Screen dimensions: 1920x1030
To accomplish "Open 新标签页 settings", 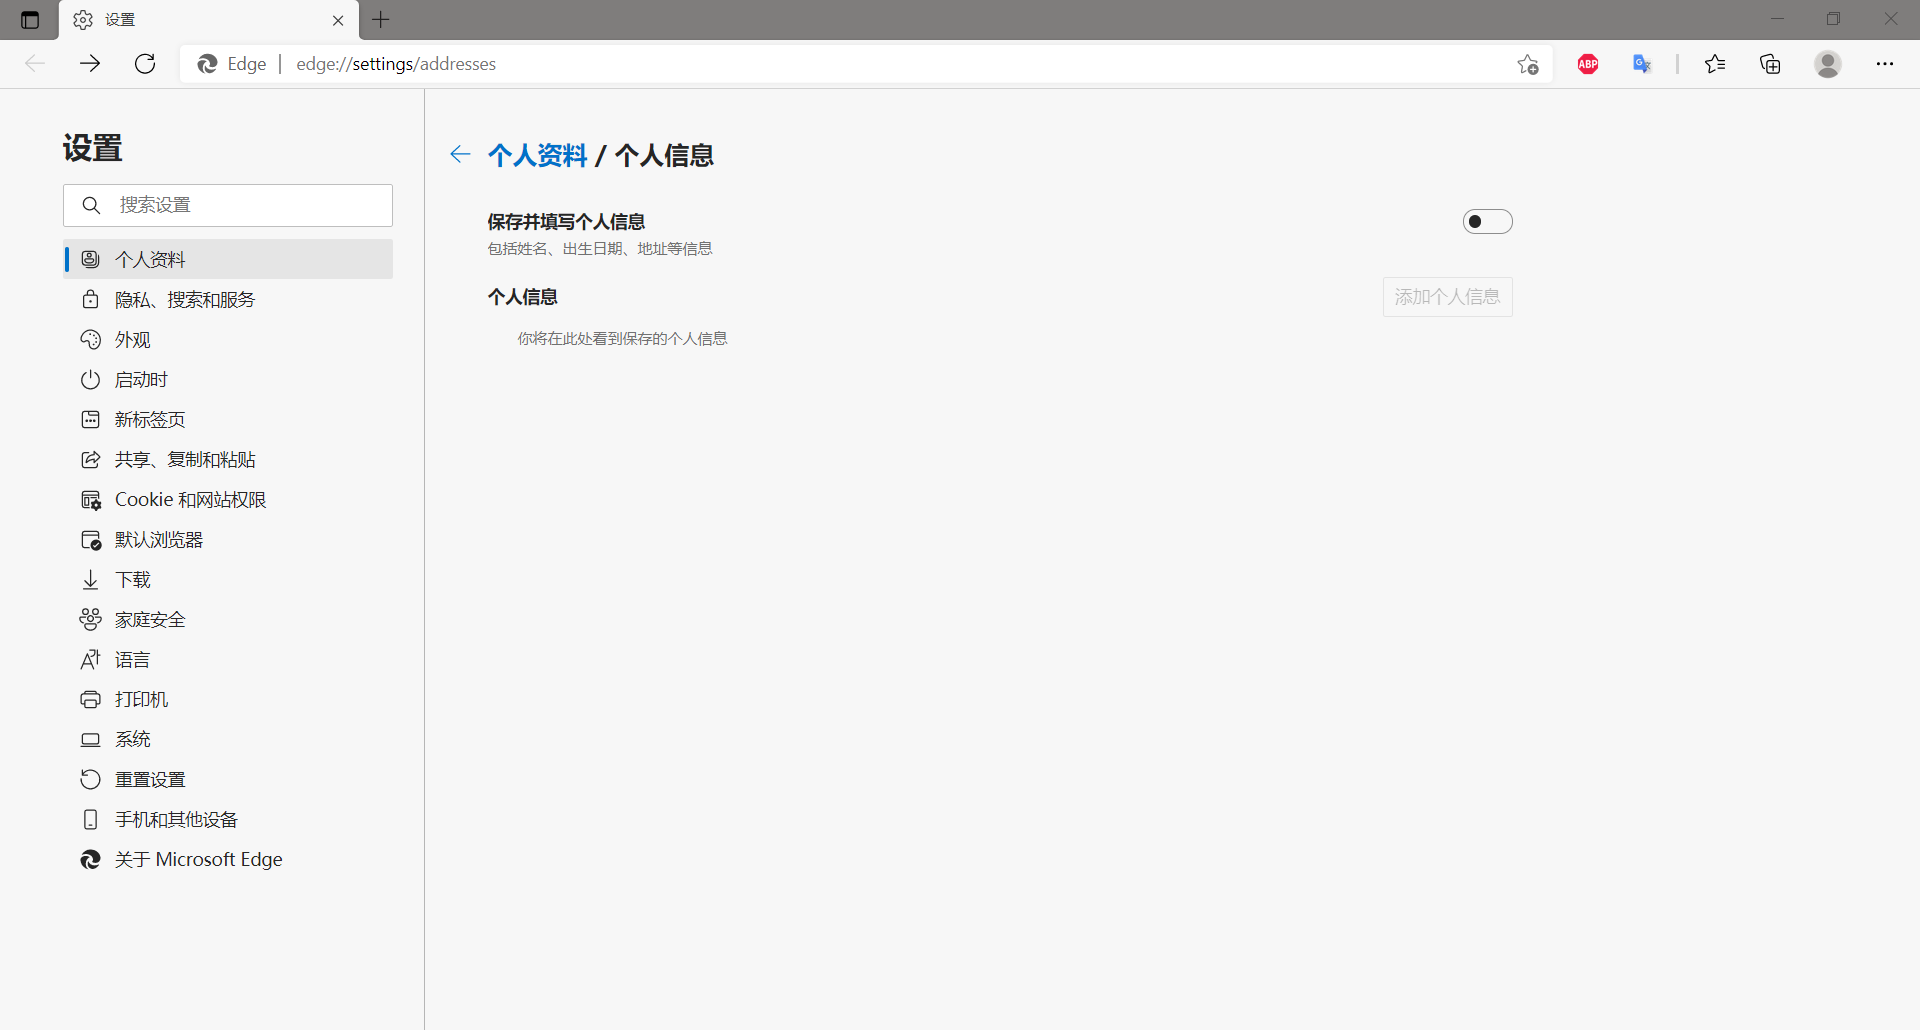I will tap(228, 419).
